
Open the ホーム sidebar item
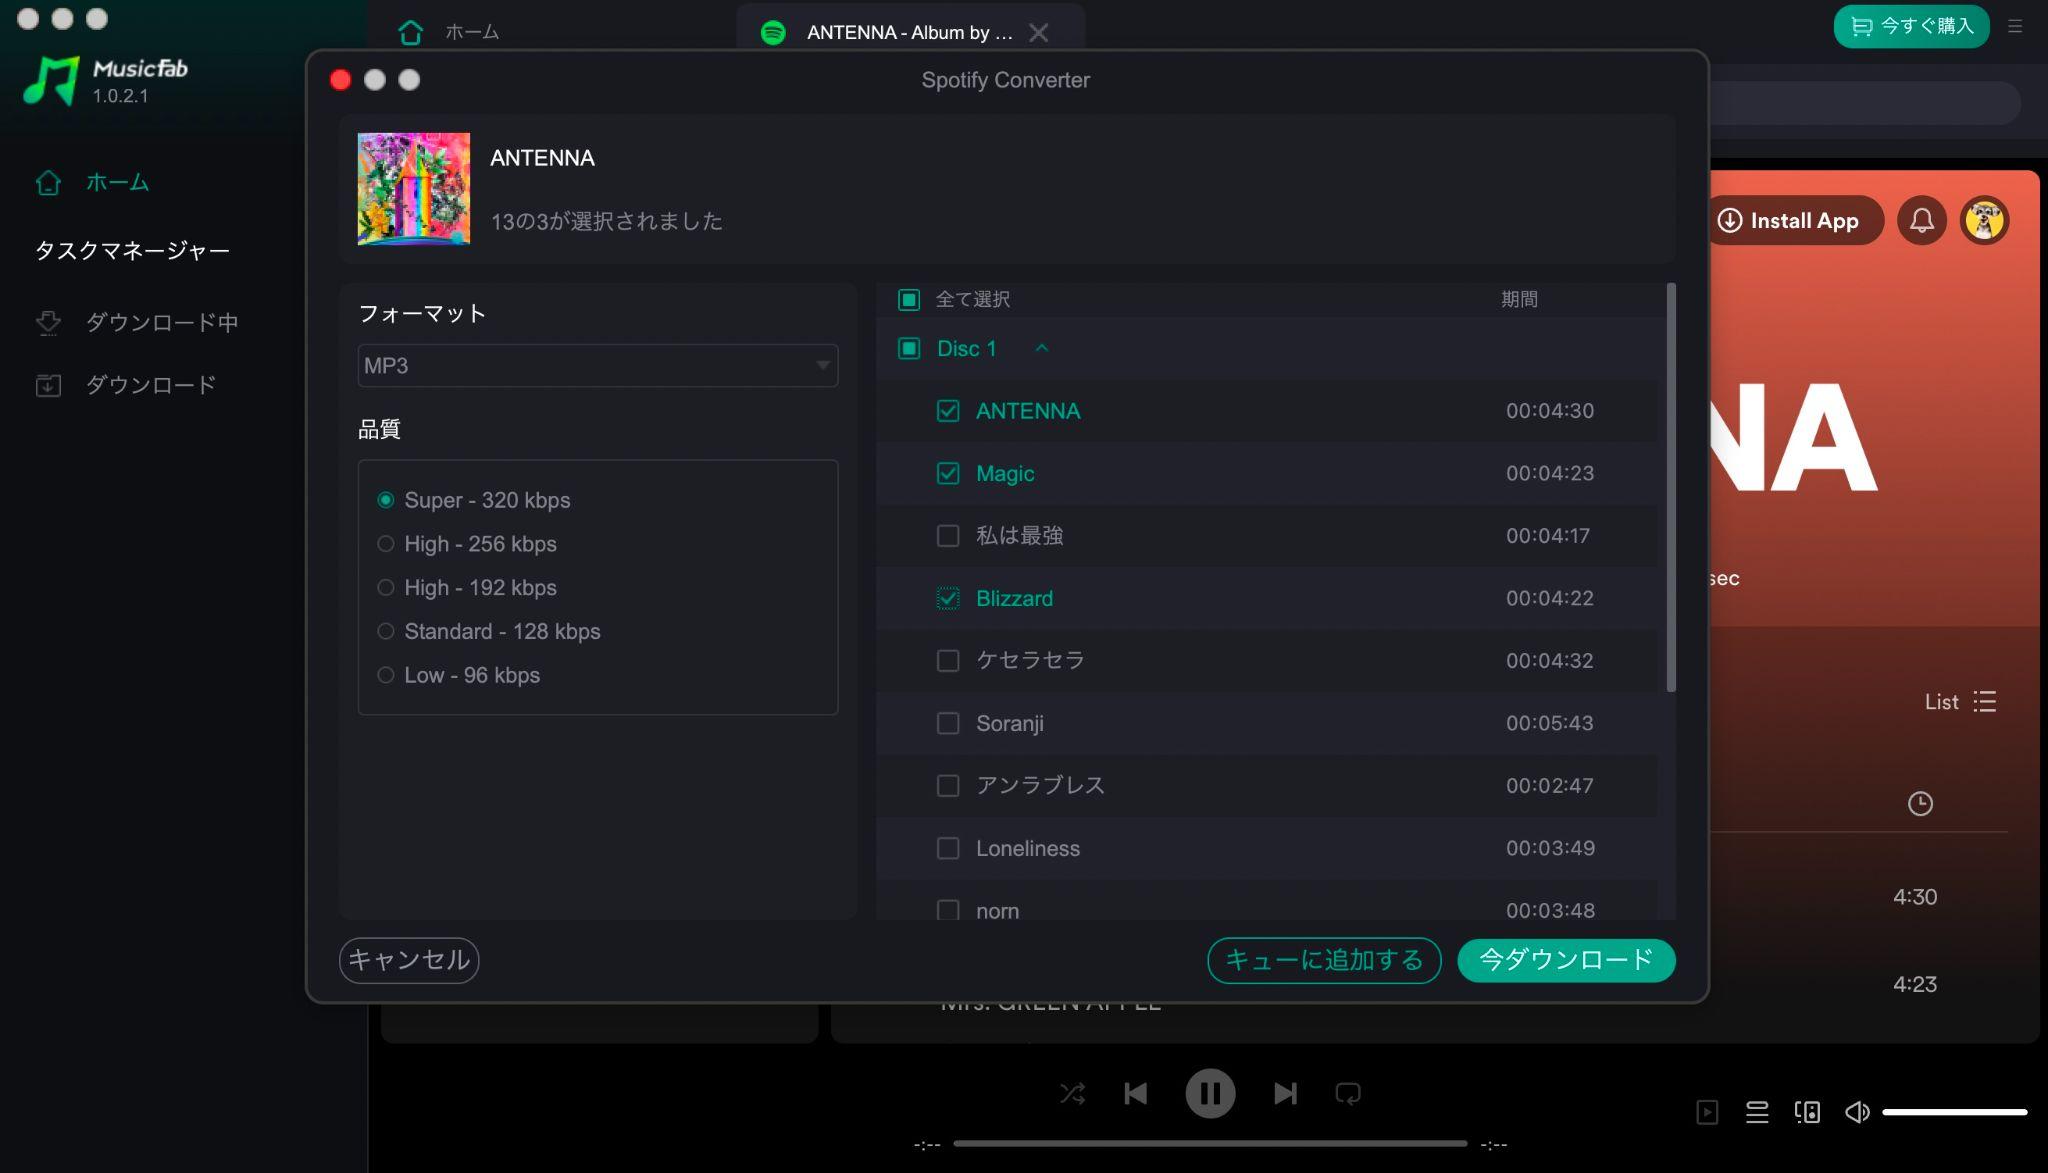[x=92, y=182]
